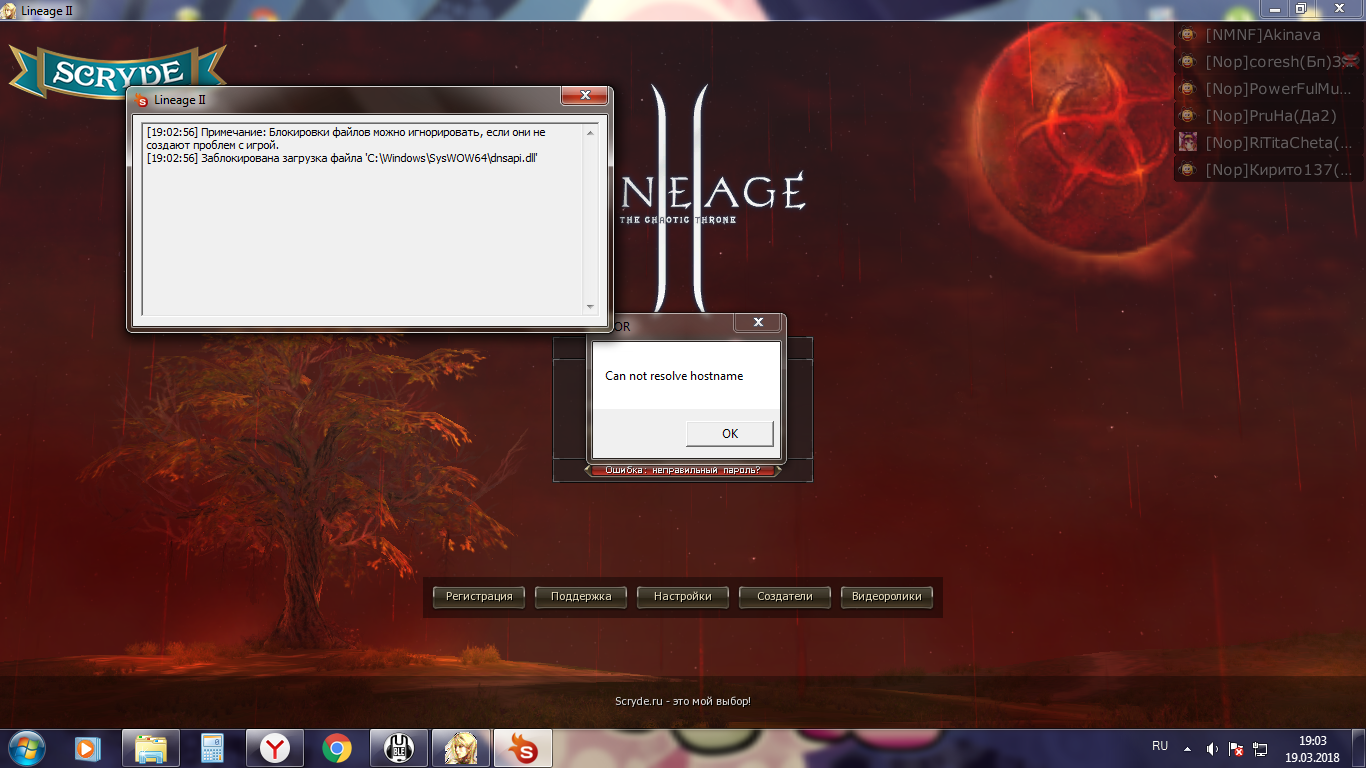Open Windows Explorer folder in the taskbar
Screen dimensions: 1366x768
click(151, 747)
